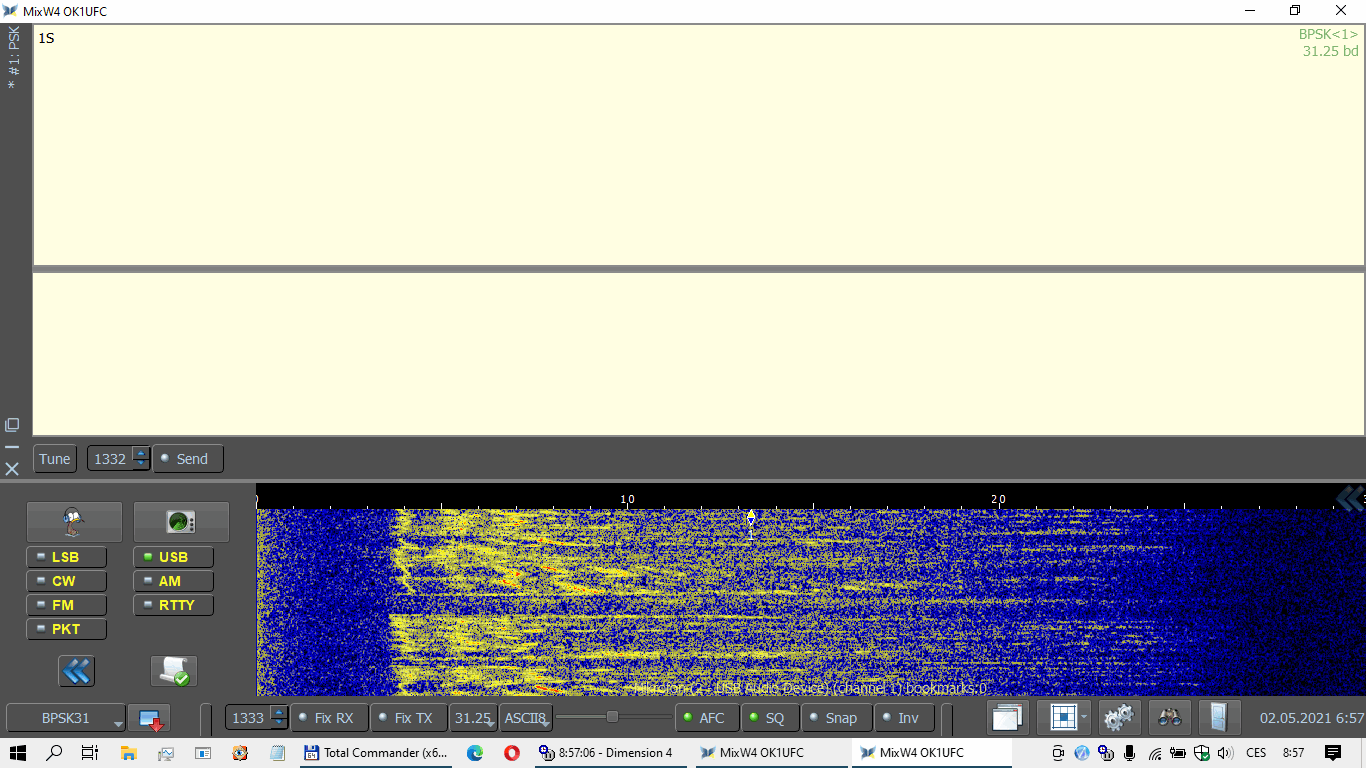This screenshot has height=768, width=1366.
Task: Enable LSB radio mode
Action: pyautogui.click(x=66, y=557)
